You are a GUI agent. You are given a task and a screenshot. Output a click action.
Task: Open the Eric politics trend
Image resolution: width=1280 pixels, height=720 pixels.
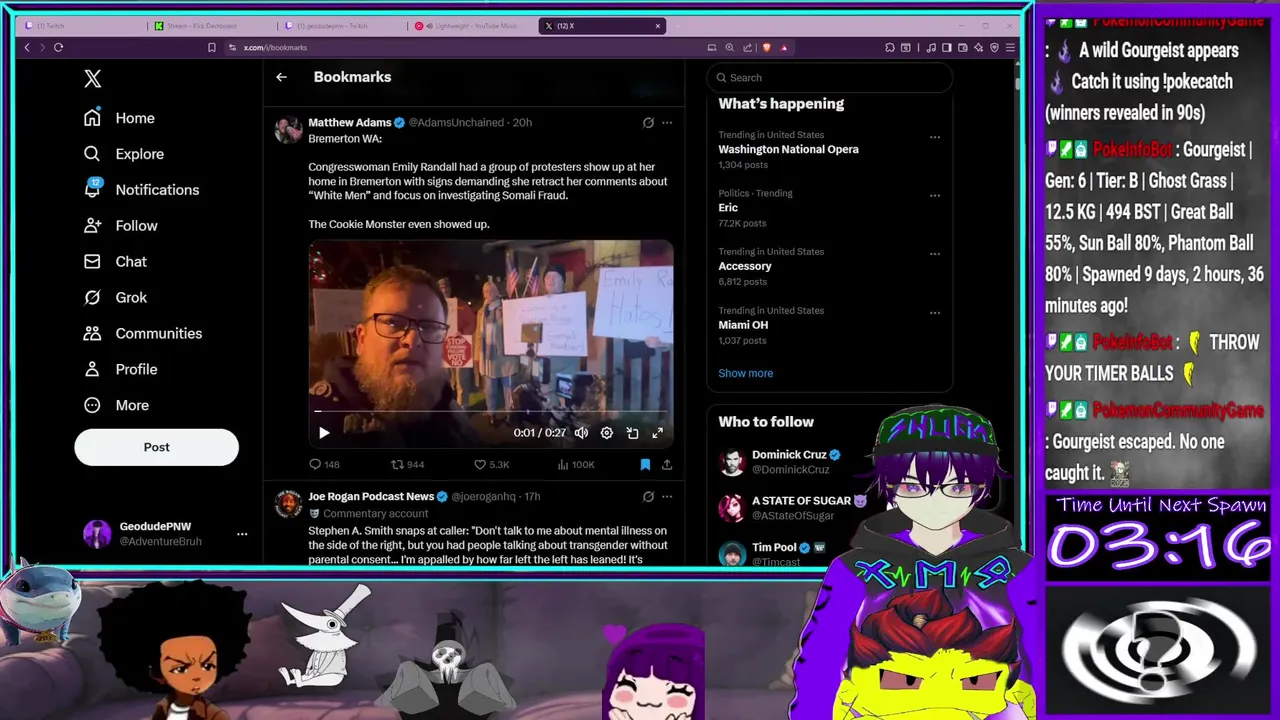pyautogui.click(x=728, y=208)
